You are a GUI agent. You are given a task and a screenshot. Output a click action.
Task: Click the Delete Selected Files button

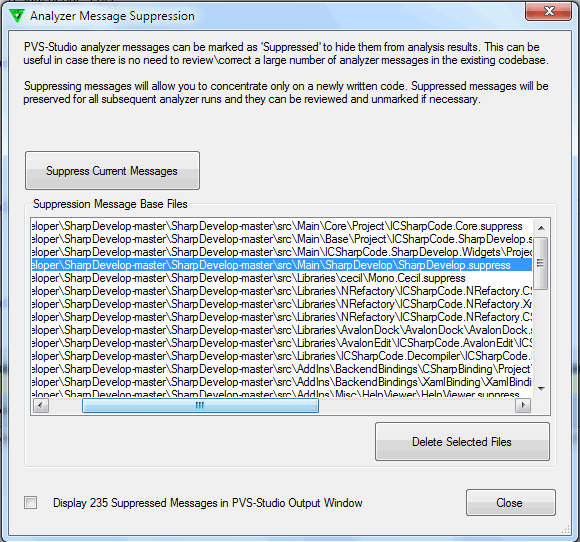click(x=462, y=442)
